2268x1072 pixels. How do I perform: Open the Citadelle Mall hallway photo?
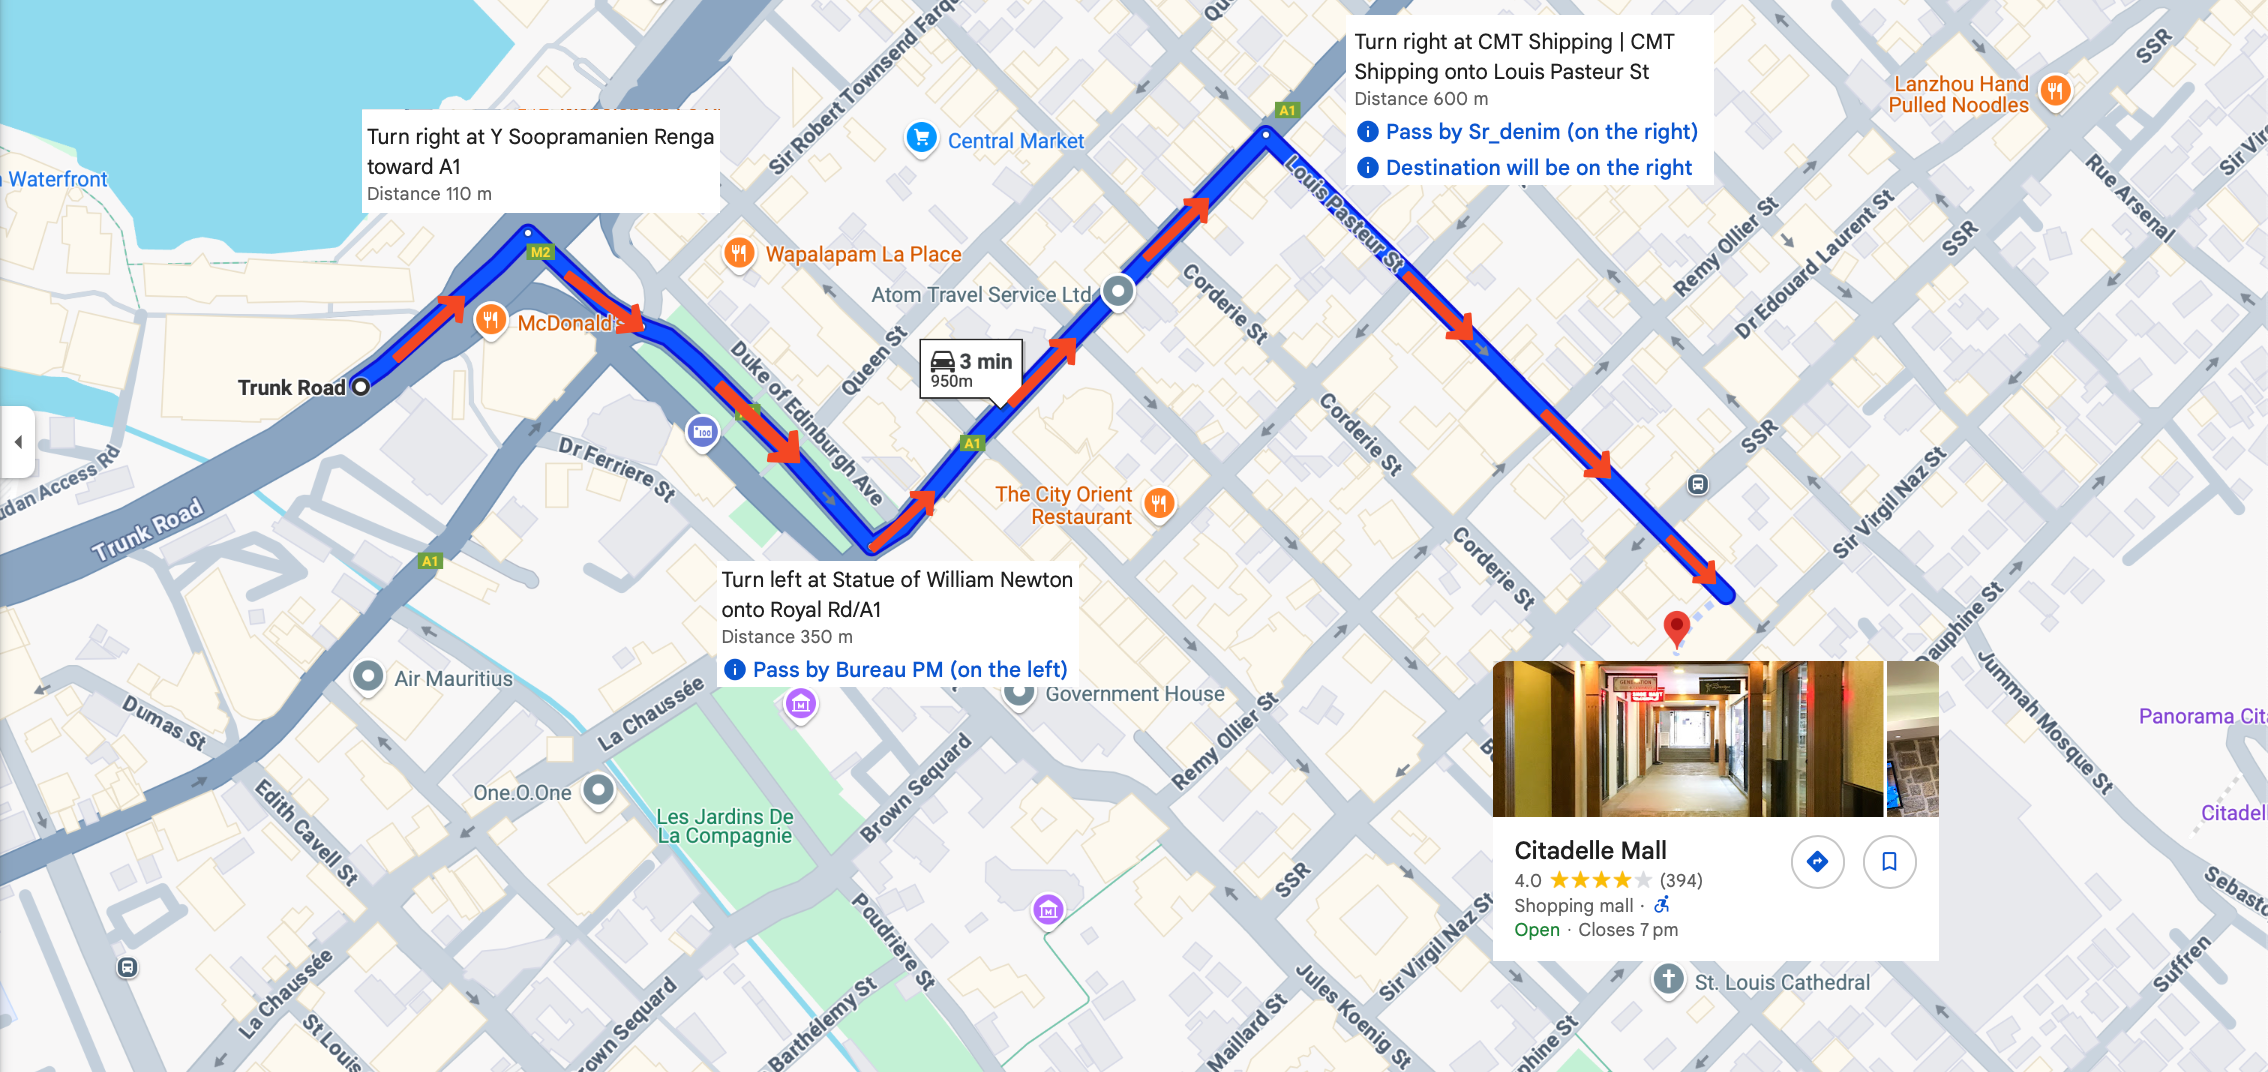1687,738
